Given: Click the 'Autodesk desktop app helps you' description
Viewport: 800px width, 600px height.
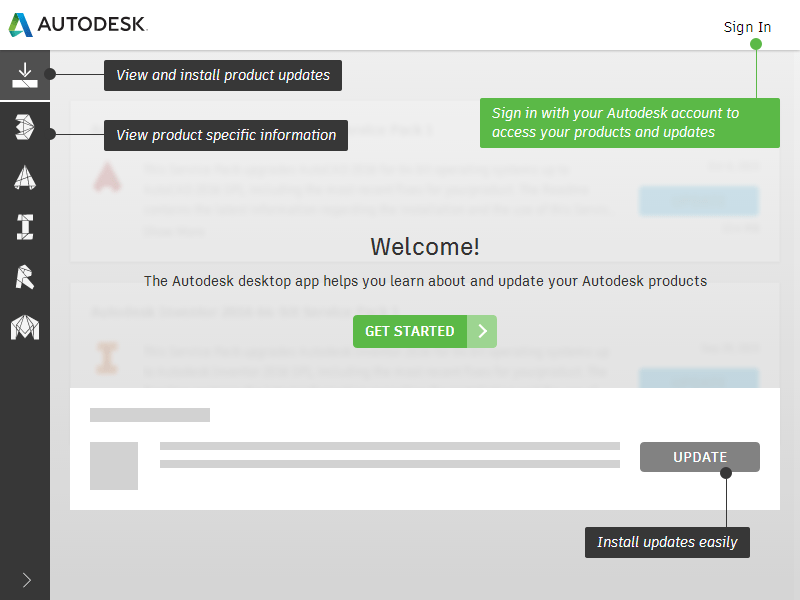Looking at the screenshot, I should pyautogui.click(x=425, y=281).
